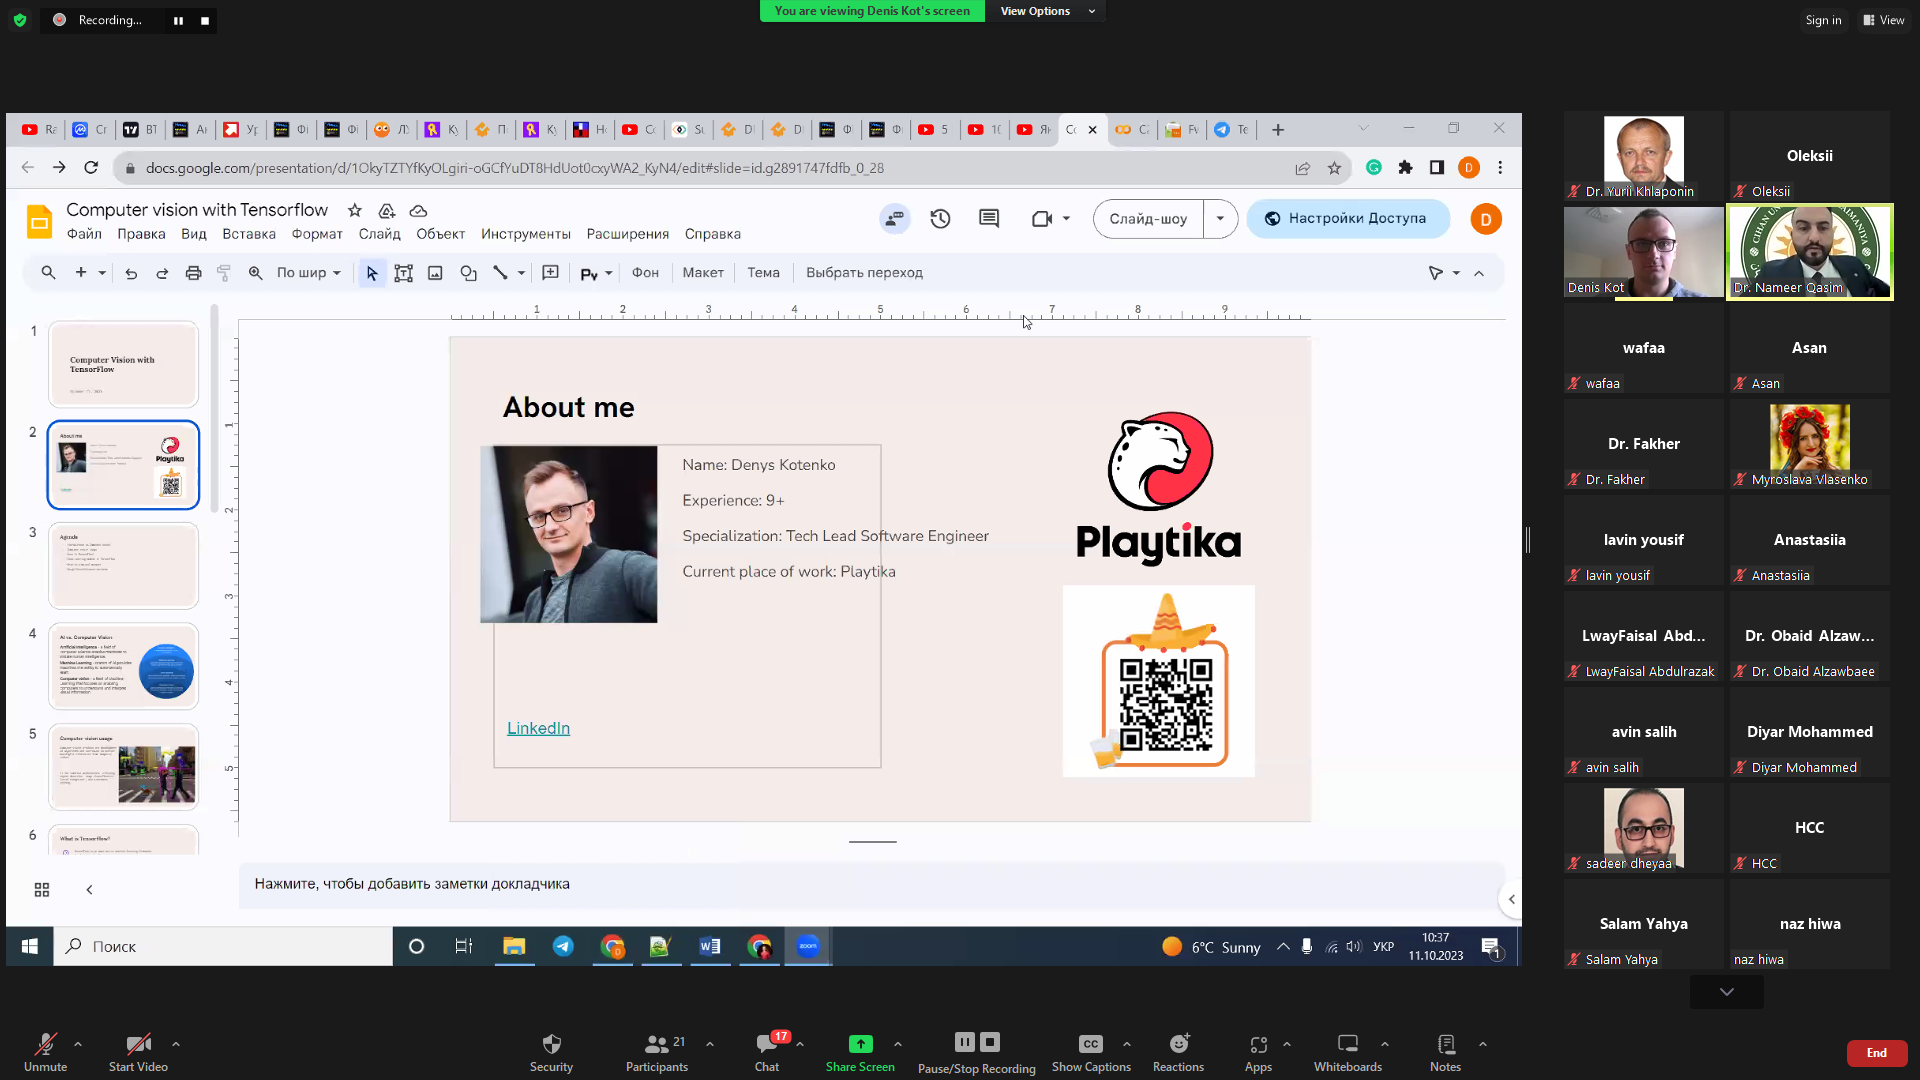Image resolution: width=1920 pixels, height=1080 pixels.
Task: Select the text box tool
Action: coord(403,273)
